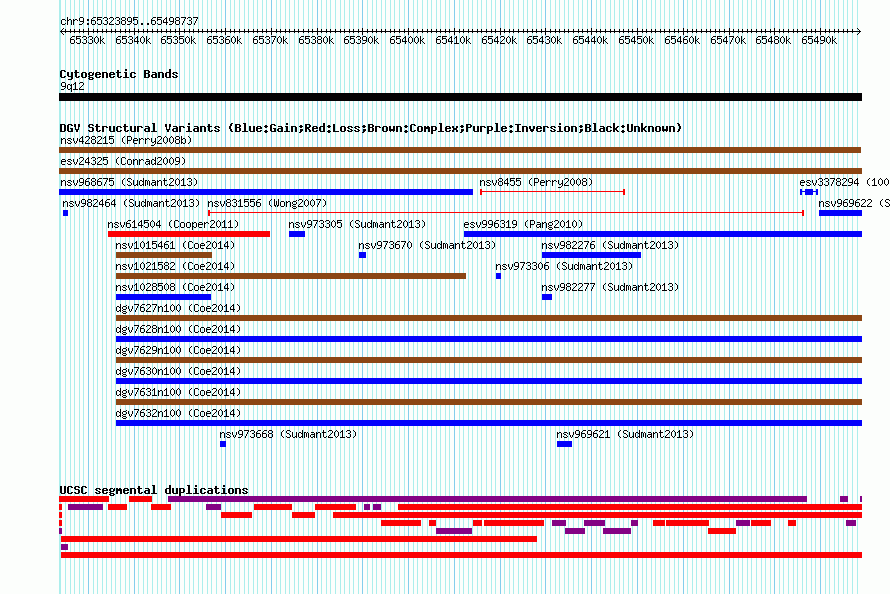890x594 pixels.
Task: Click the 65450k ruler tick label
Action: coord(636,40)
